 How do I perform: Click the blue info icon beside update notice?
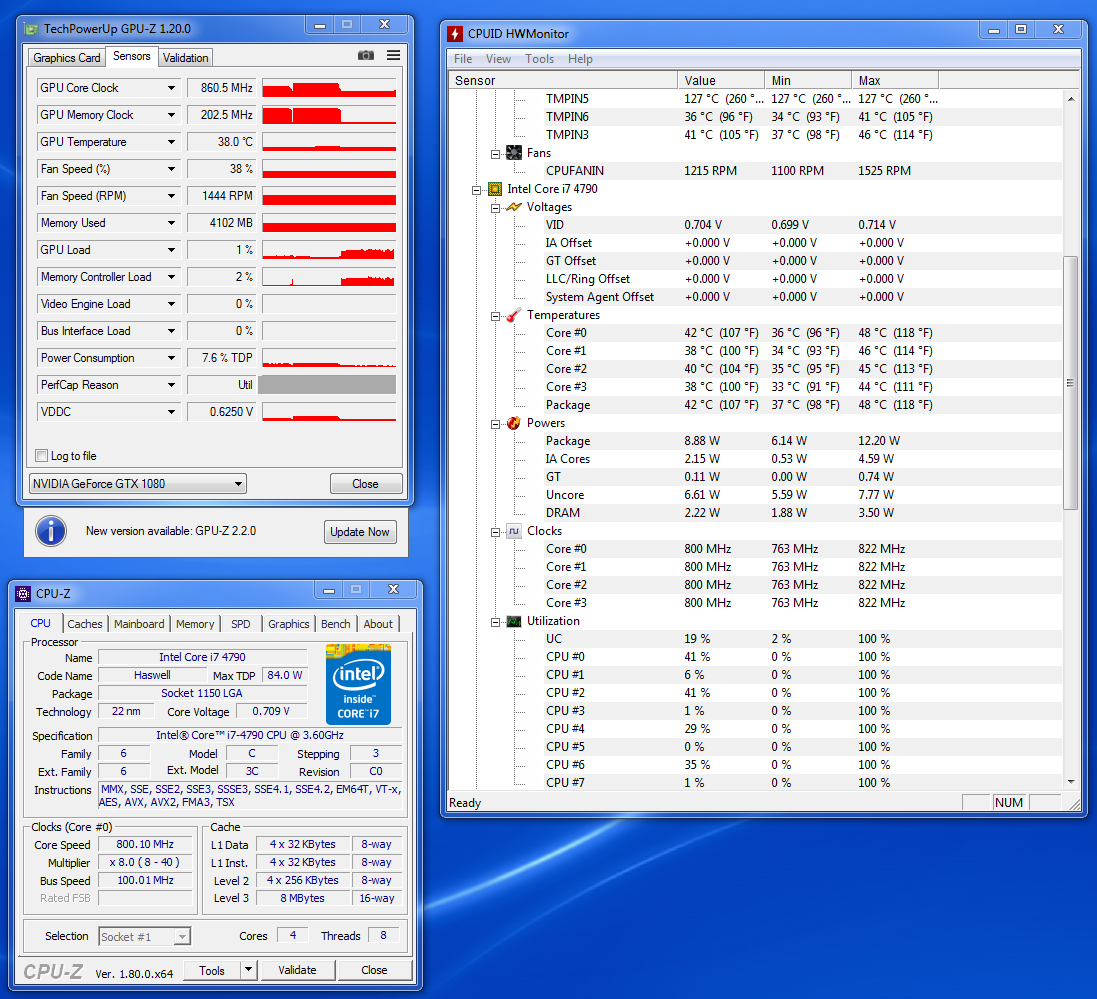coord(51,531)
